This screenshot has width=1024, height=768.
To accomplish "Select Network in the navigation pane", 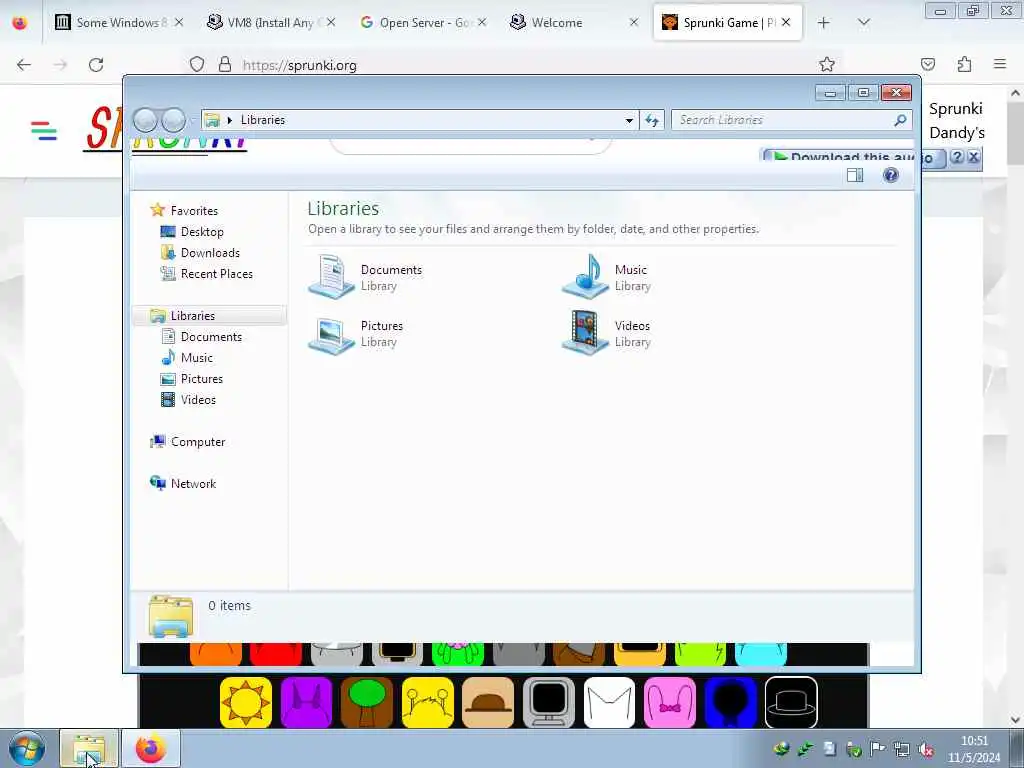I will coord(193,483).
